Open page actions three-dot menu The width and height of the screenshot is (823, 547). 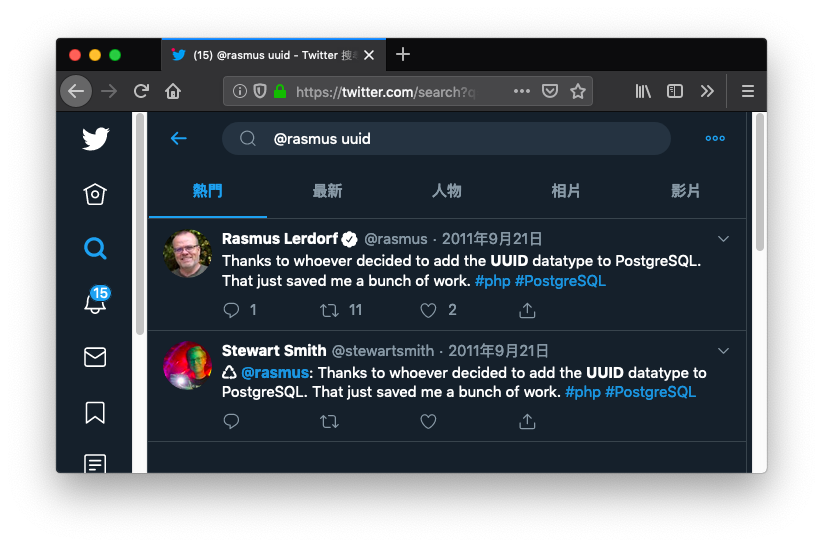point(522,91)
